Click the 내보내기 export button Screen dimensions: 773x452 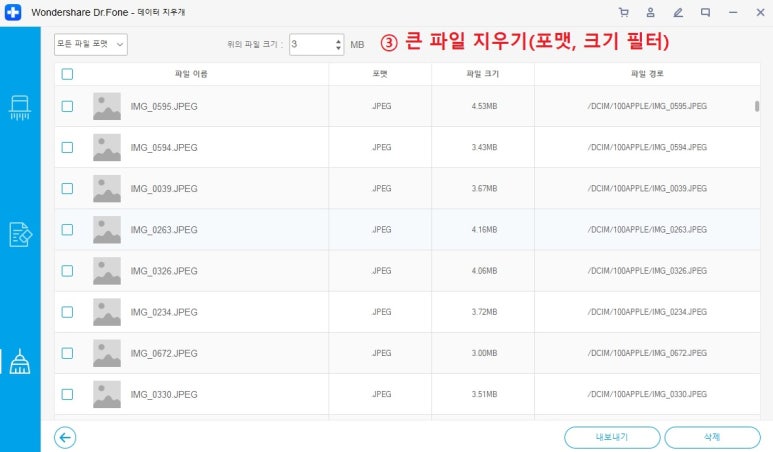click(x=611, y=437)
